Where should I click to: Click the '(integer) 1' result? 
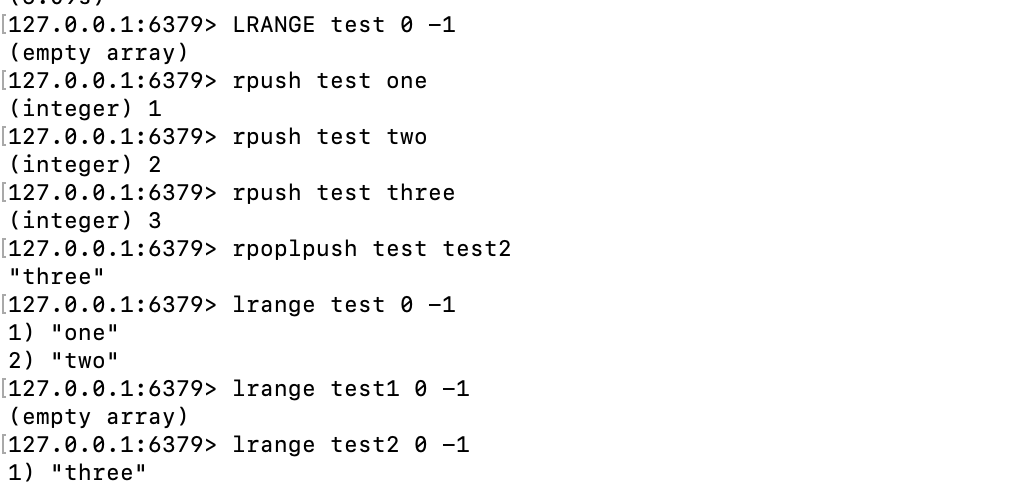[x=85, y=109]
